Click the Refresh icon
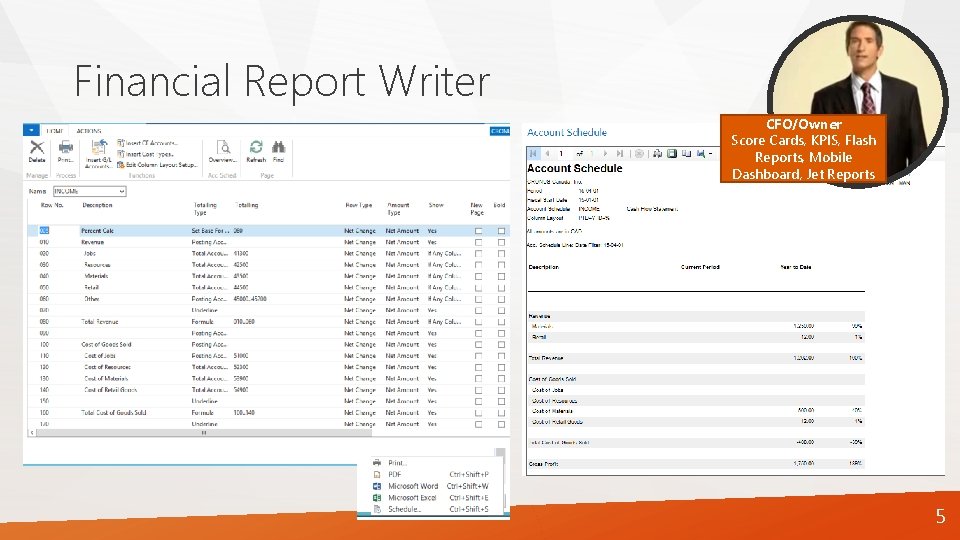Viewport: 960px width, 540px height. (256, 146)
